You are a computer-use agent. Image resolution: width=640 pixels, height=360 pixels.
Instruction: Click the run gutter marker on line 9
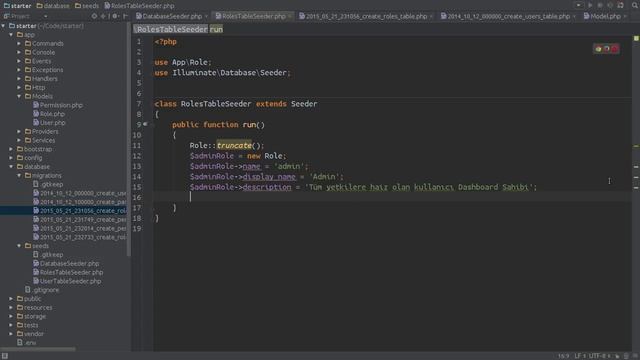[145, 124]
